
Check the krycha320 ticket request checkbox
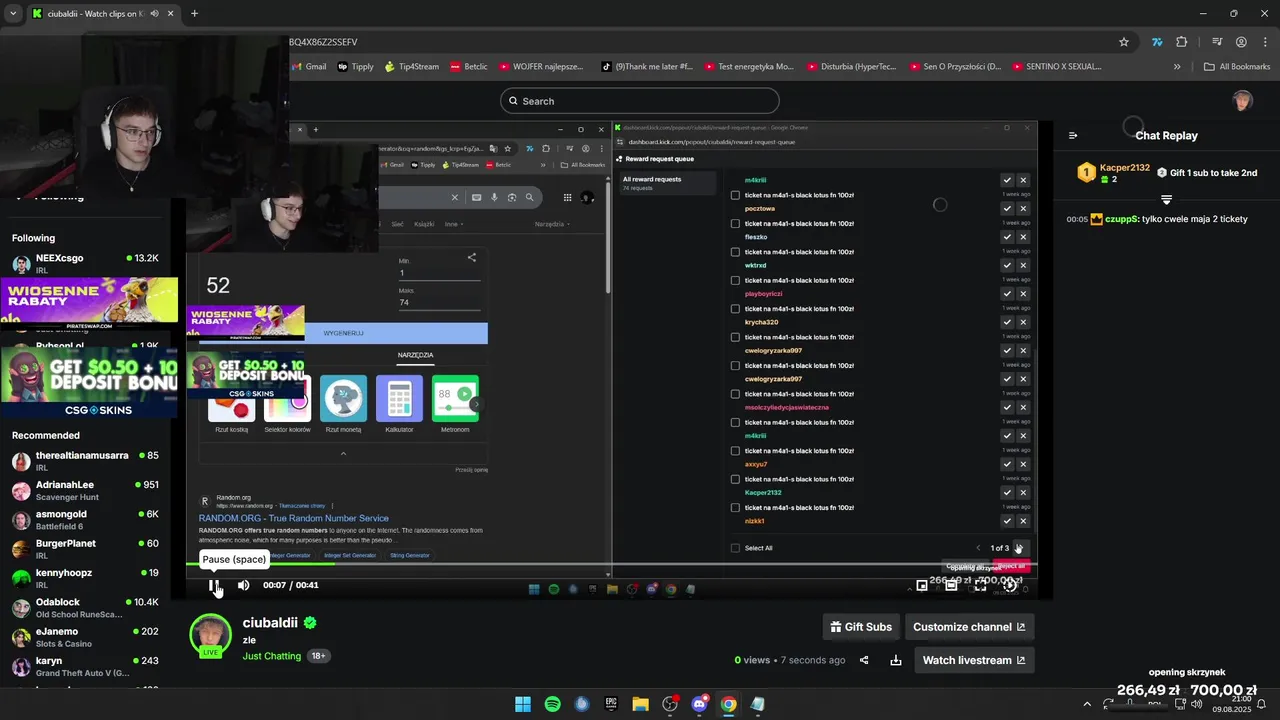pos(735,309)
